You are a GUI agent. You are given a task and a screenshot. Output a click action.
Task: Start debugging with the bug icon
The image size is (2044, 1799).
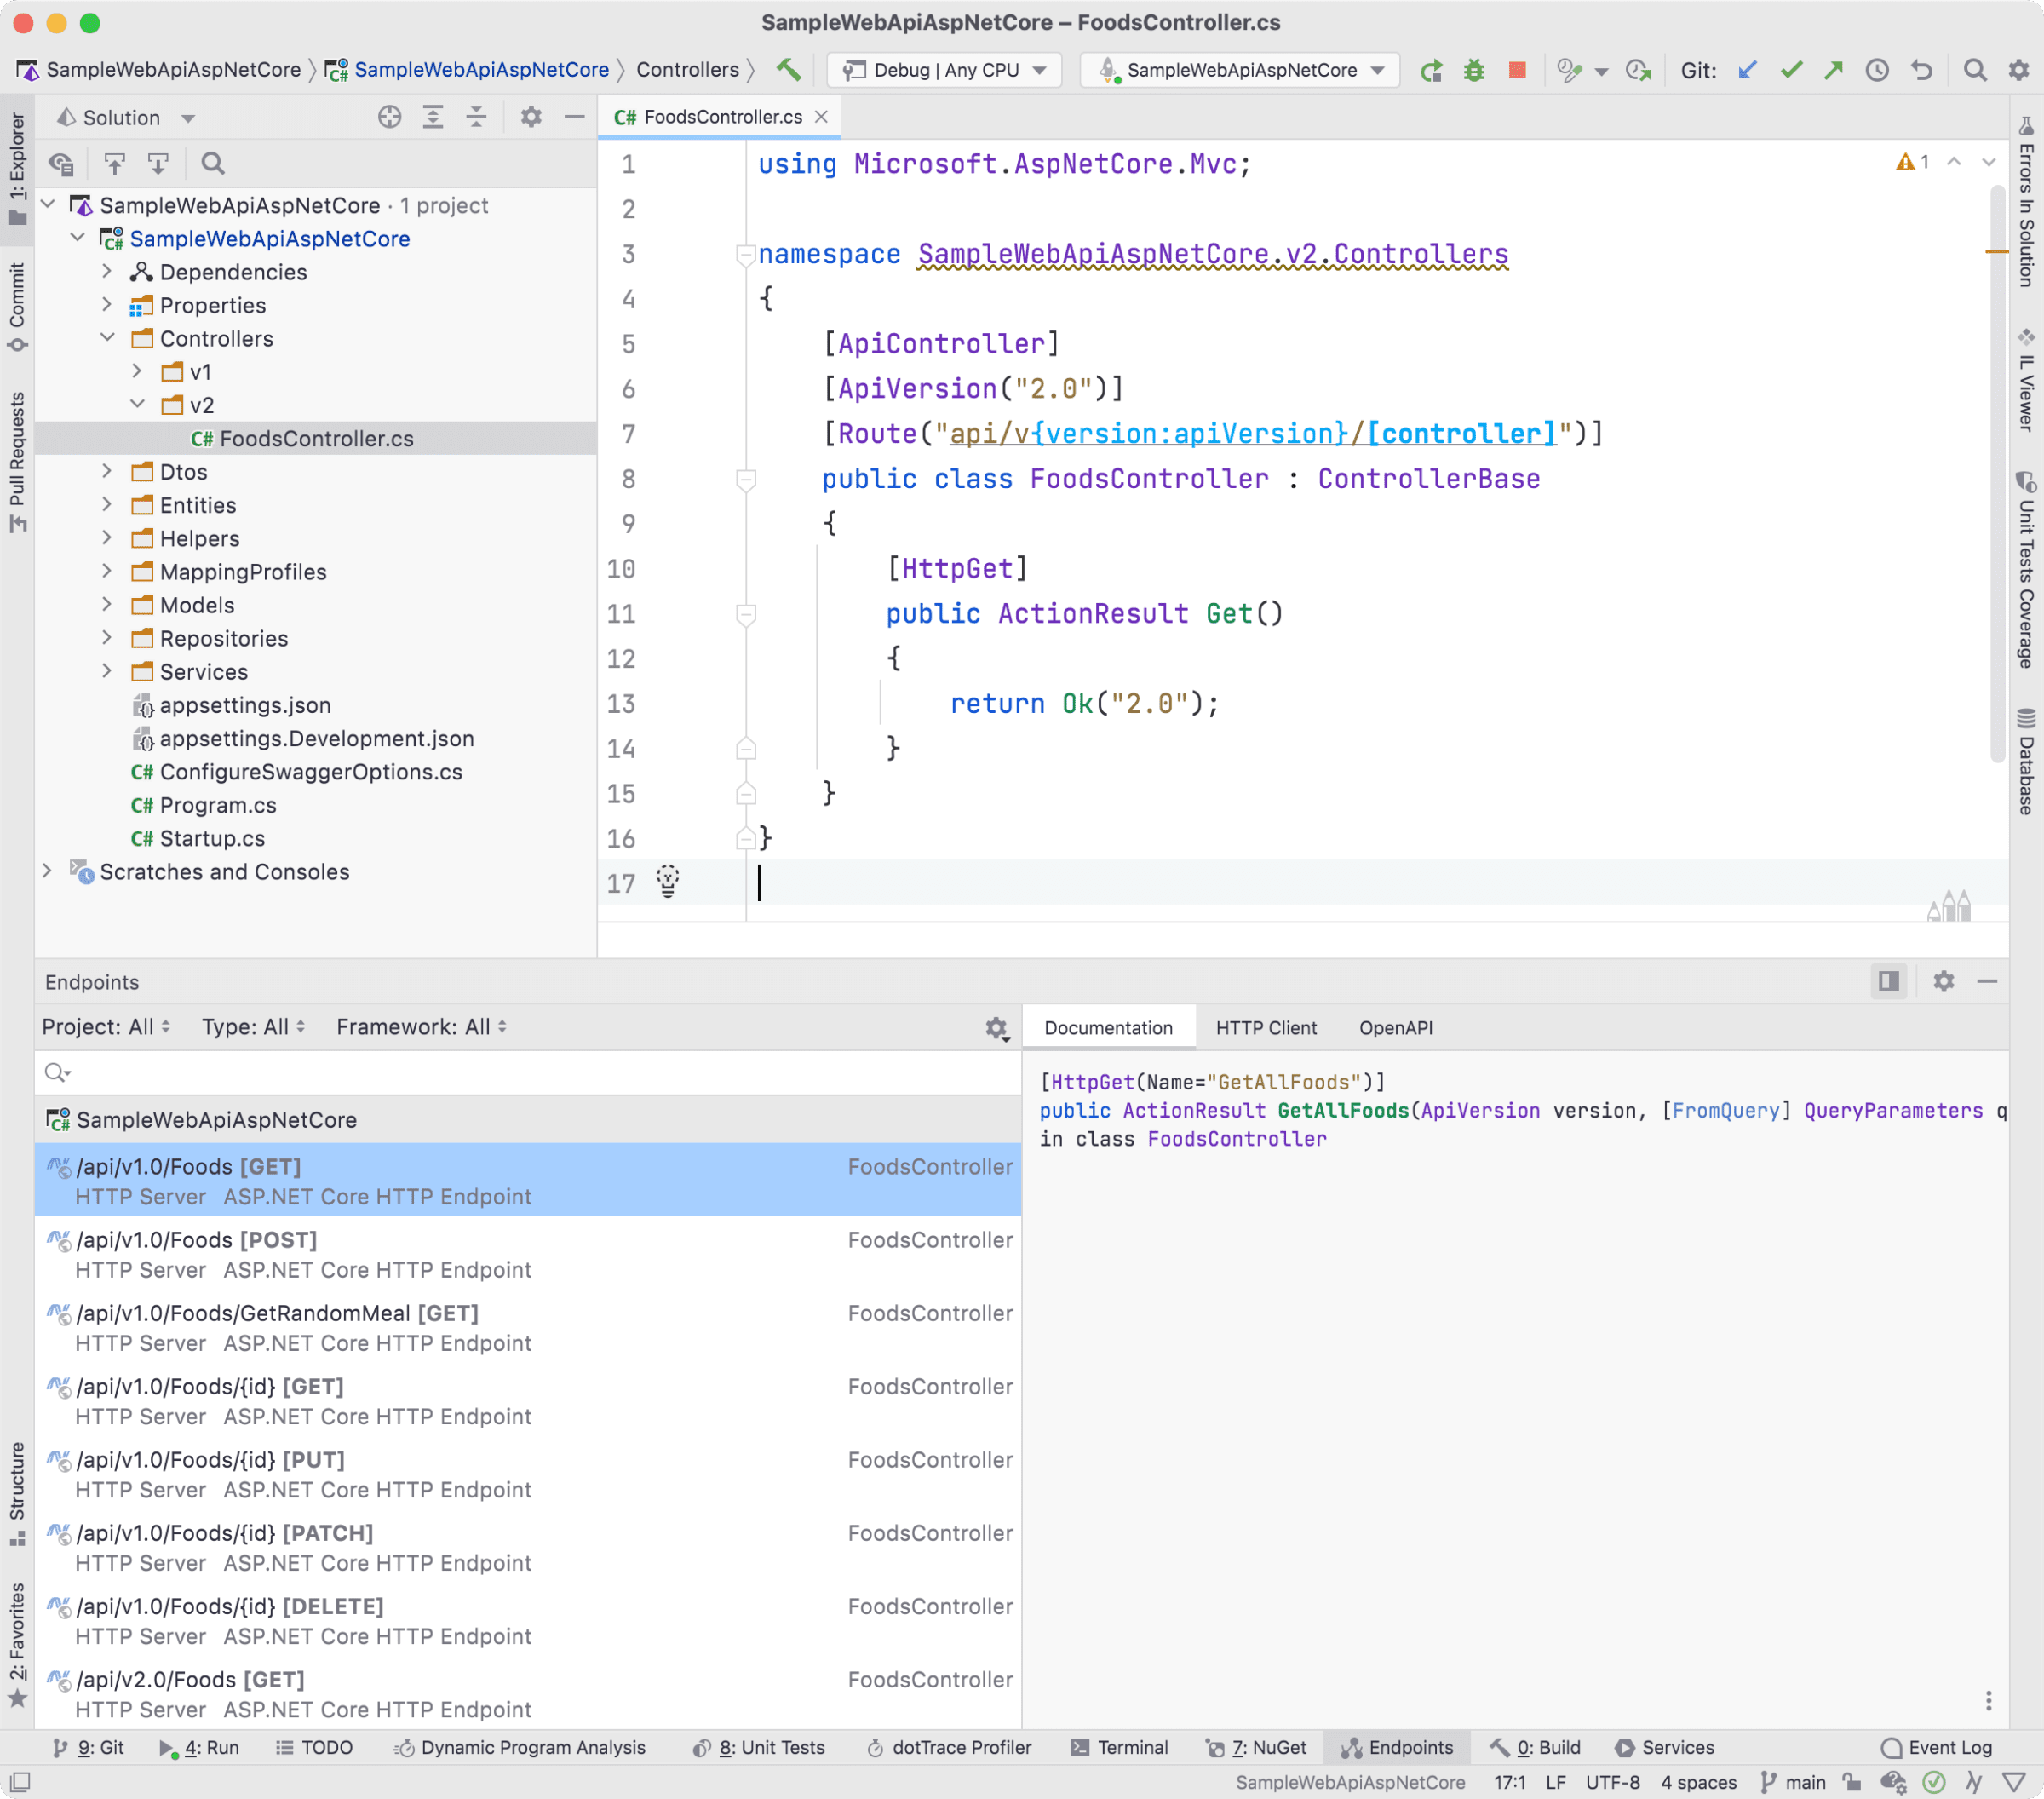1474,70
